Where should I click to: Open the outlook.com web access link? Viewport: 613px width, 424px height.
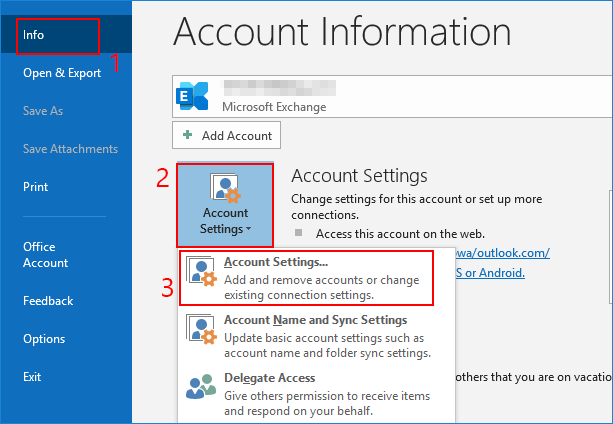point(503,253)
